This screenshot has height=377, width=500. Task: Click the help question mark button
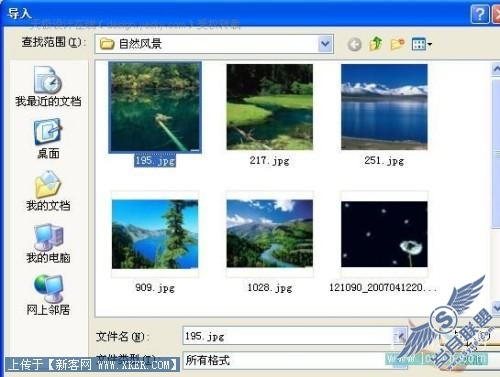pyautogui.click(x=480, y=14)
